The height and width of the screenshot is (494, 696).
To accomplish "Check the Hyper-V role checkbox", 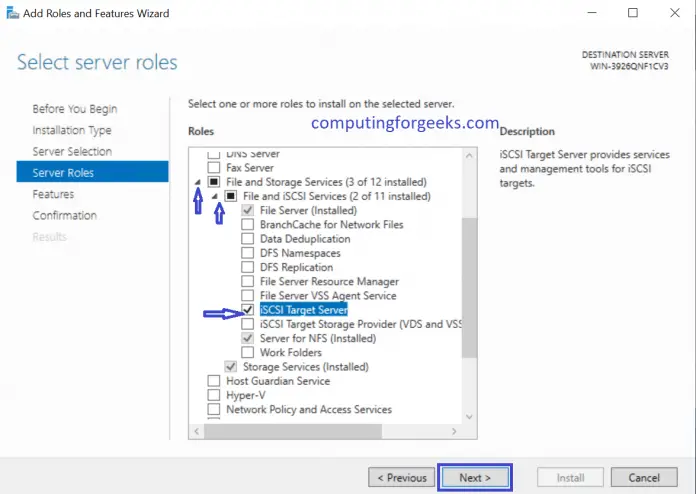I will 213,395.
